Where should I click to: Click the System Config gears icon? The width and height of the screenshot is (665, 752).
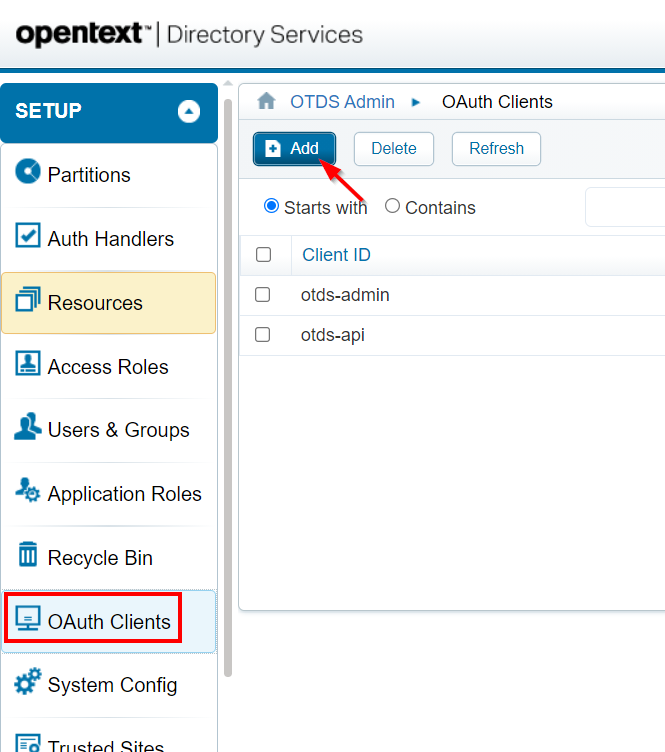[x=28, y=683]
